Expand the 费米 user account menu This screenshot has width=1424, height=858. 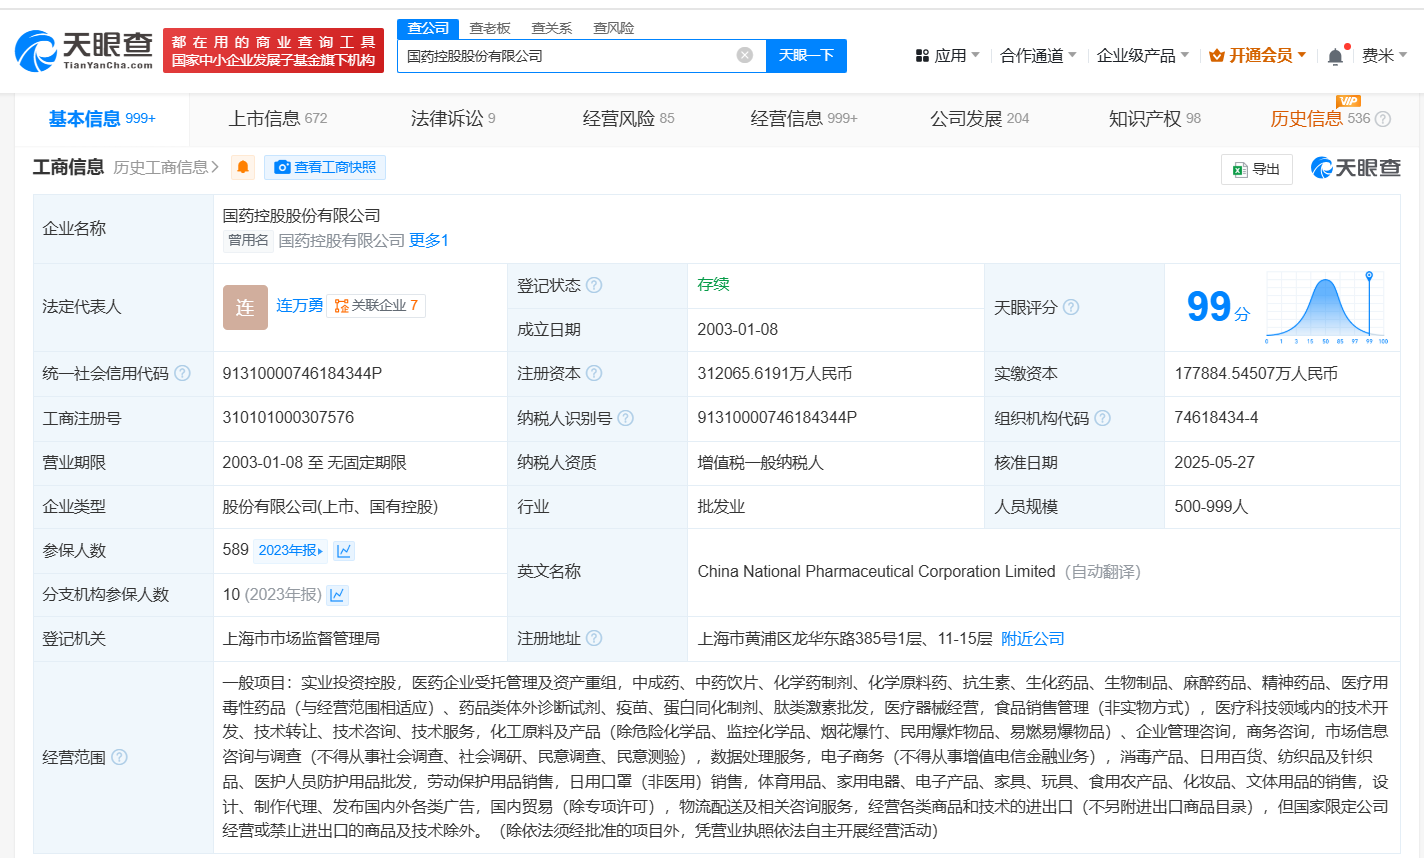coord(1384,56)
